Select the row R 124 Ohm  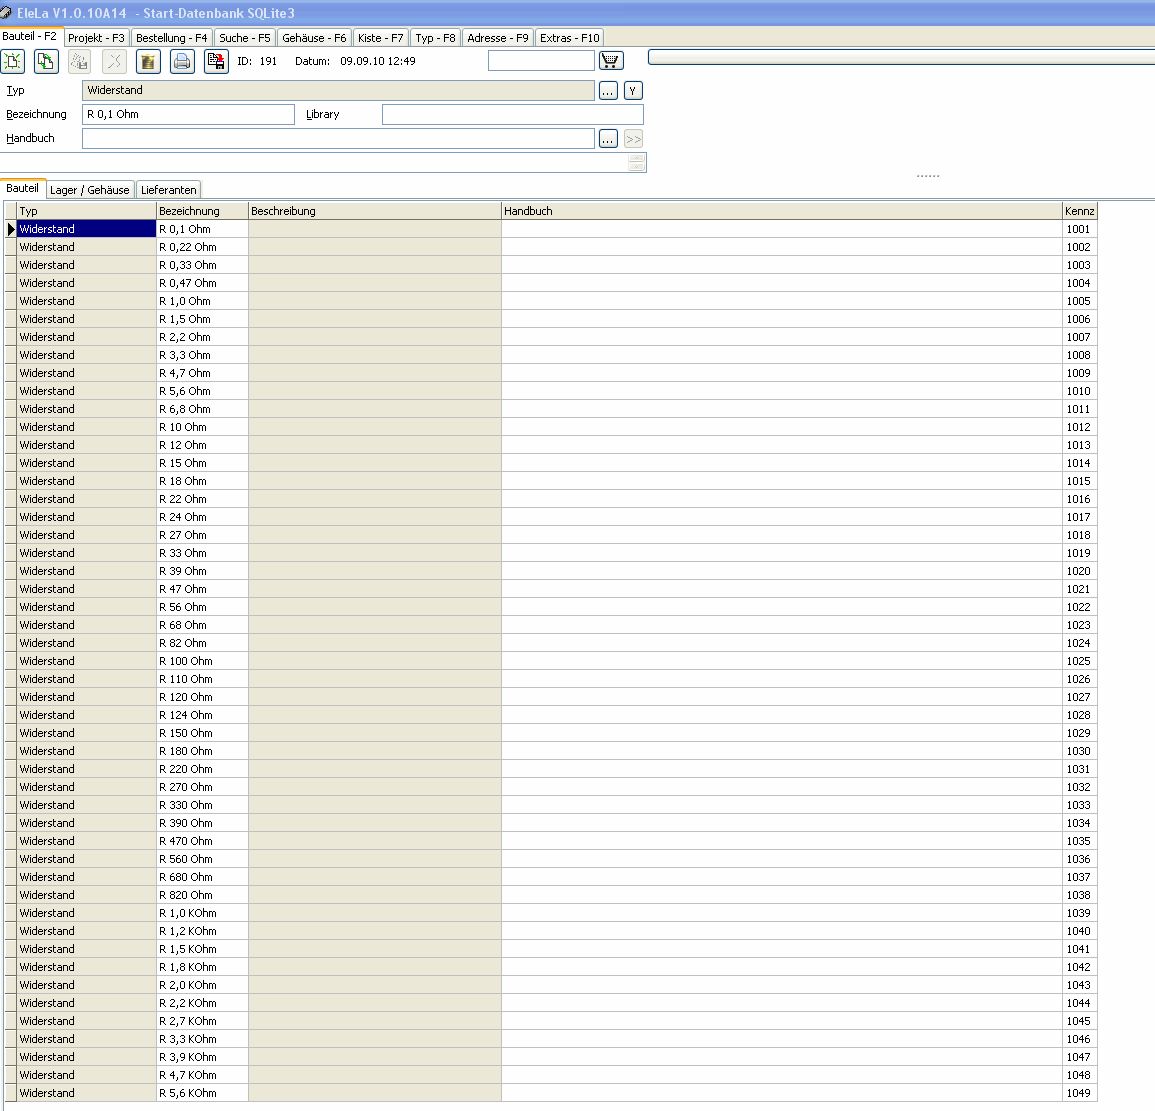(551, 715)
